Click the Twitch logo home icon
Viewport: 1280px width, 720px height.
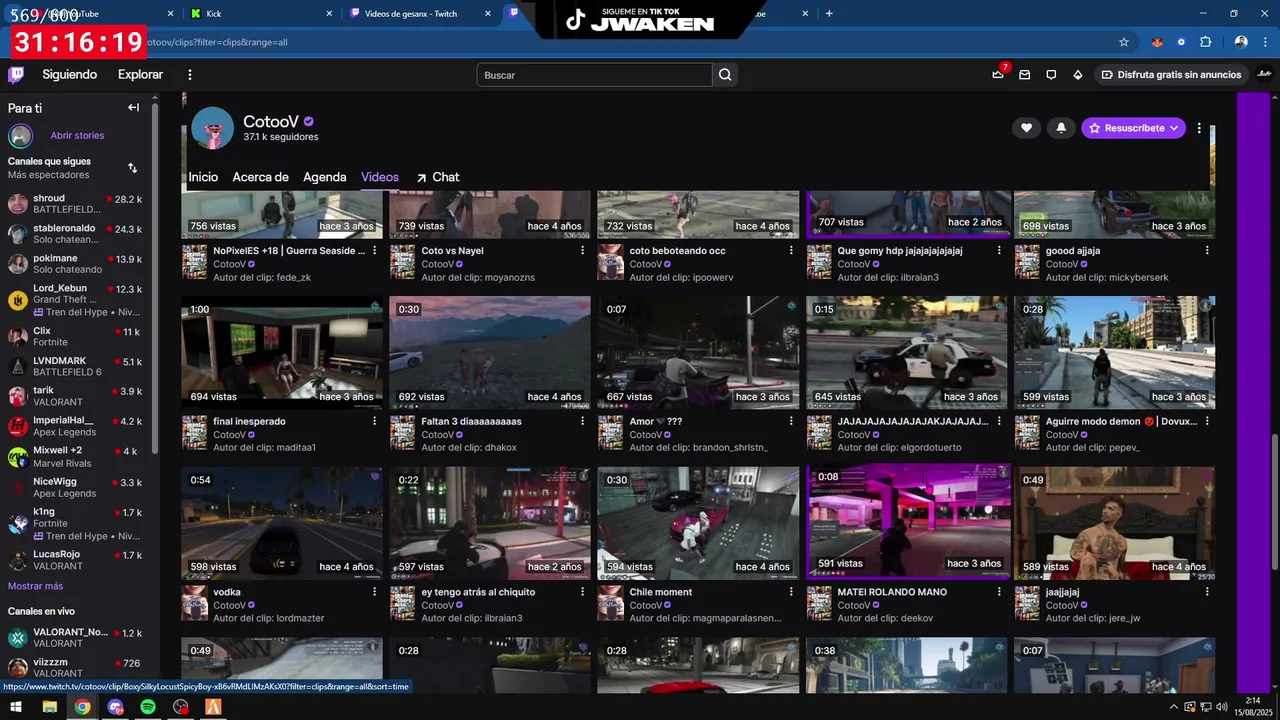16,75
